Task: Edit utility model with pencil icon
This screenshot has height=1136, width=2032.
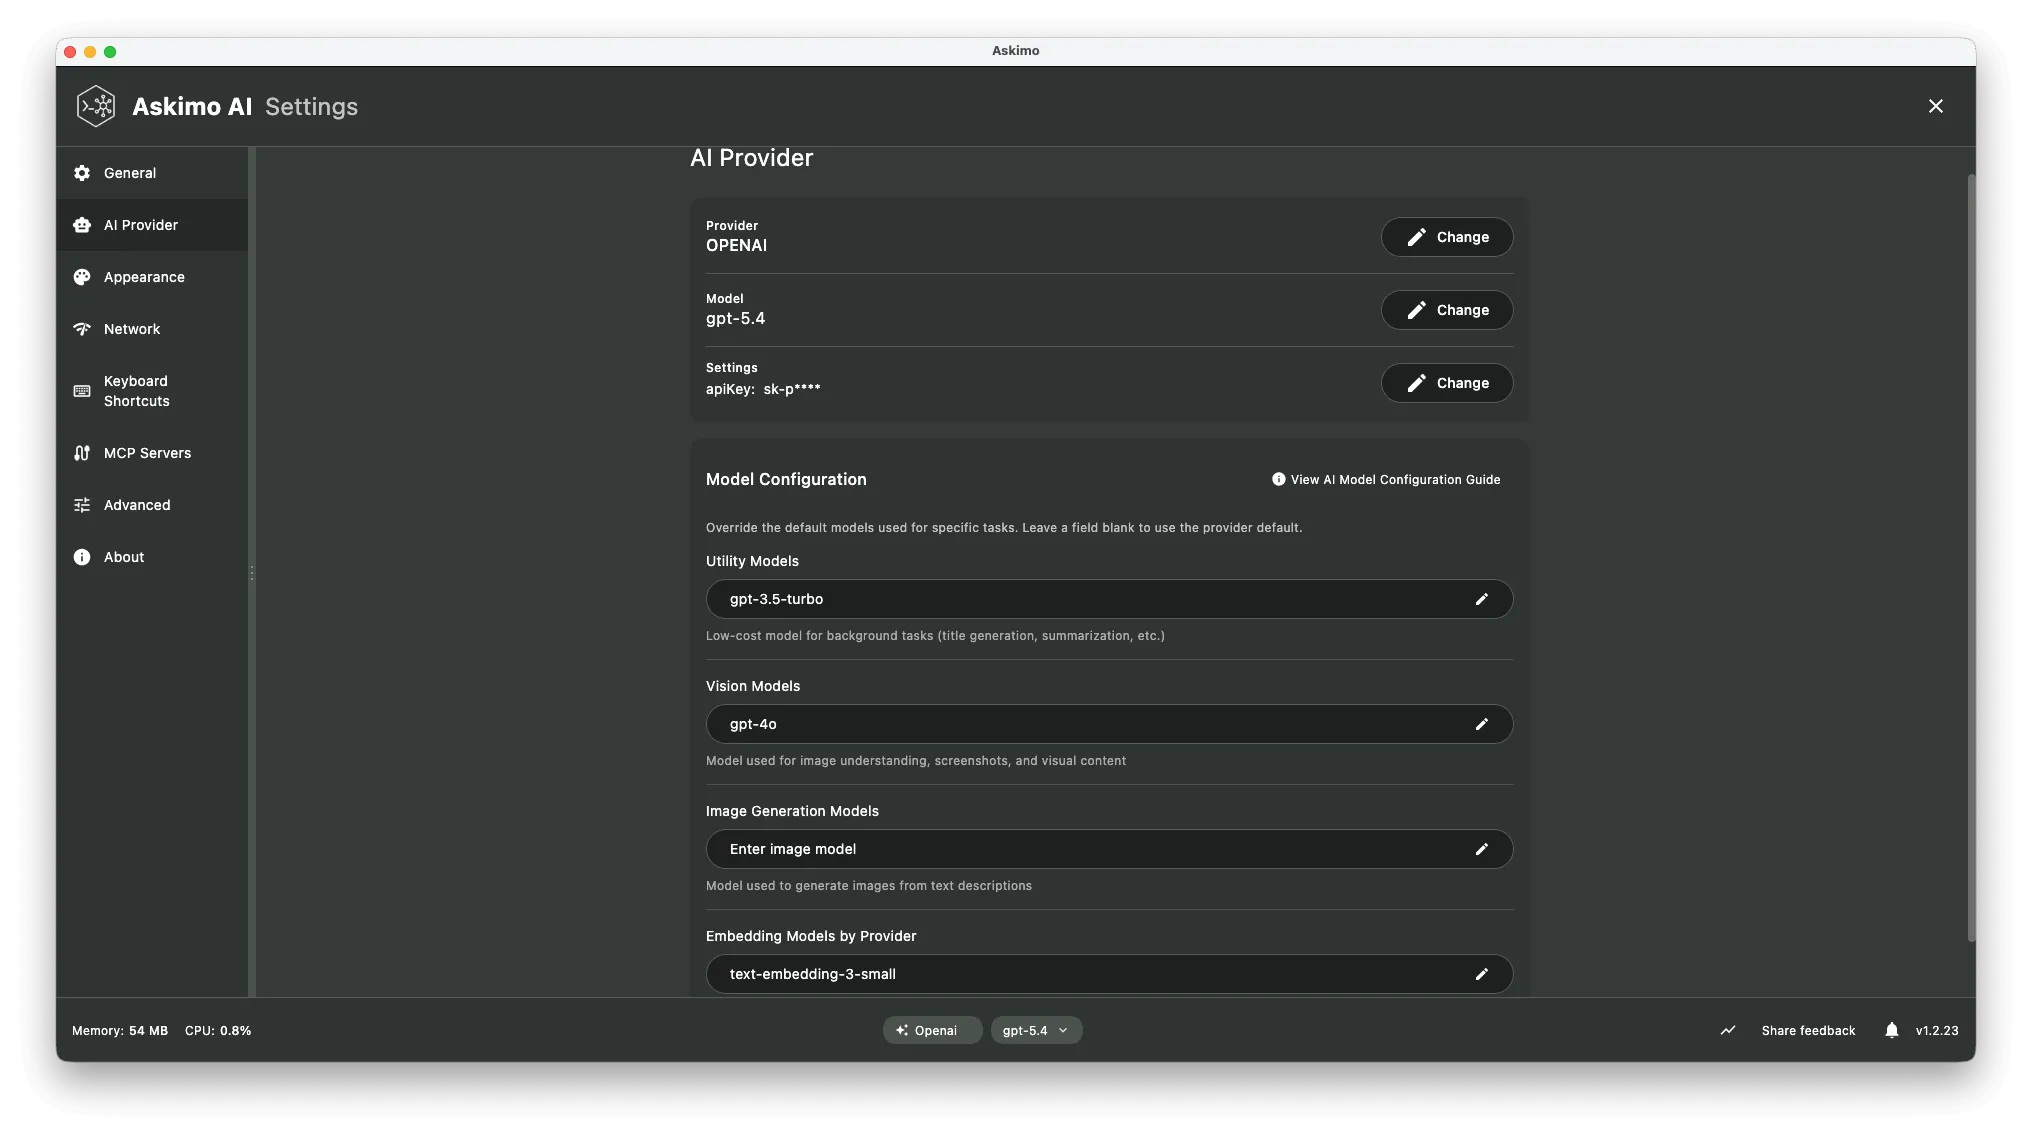Action: pos(1482,599)
